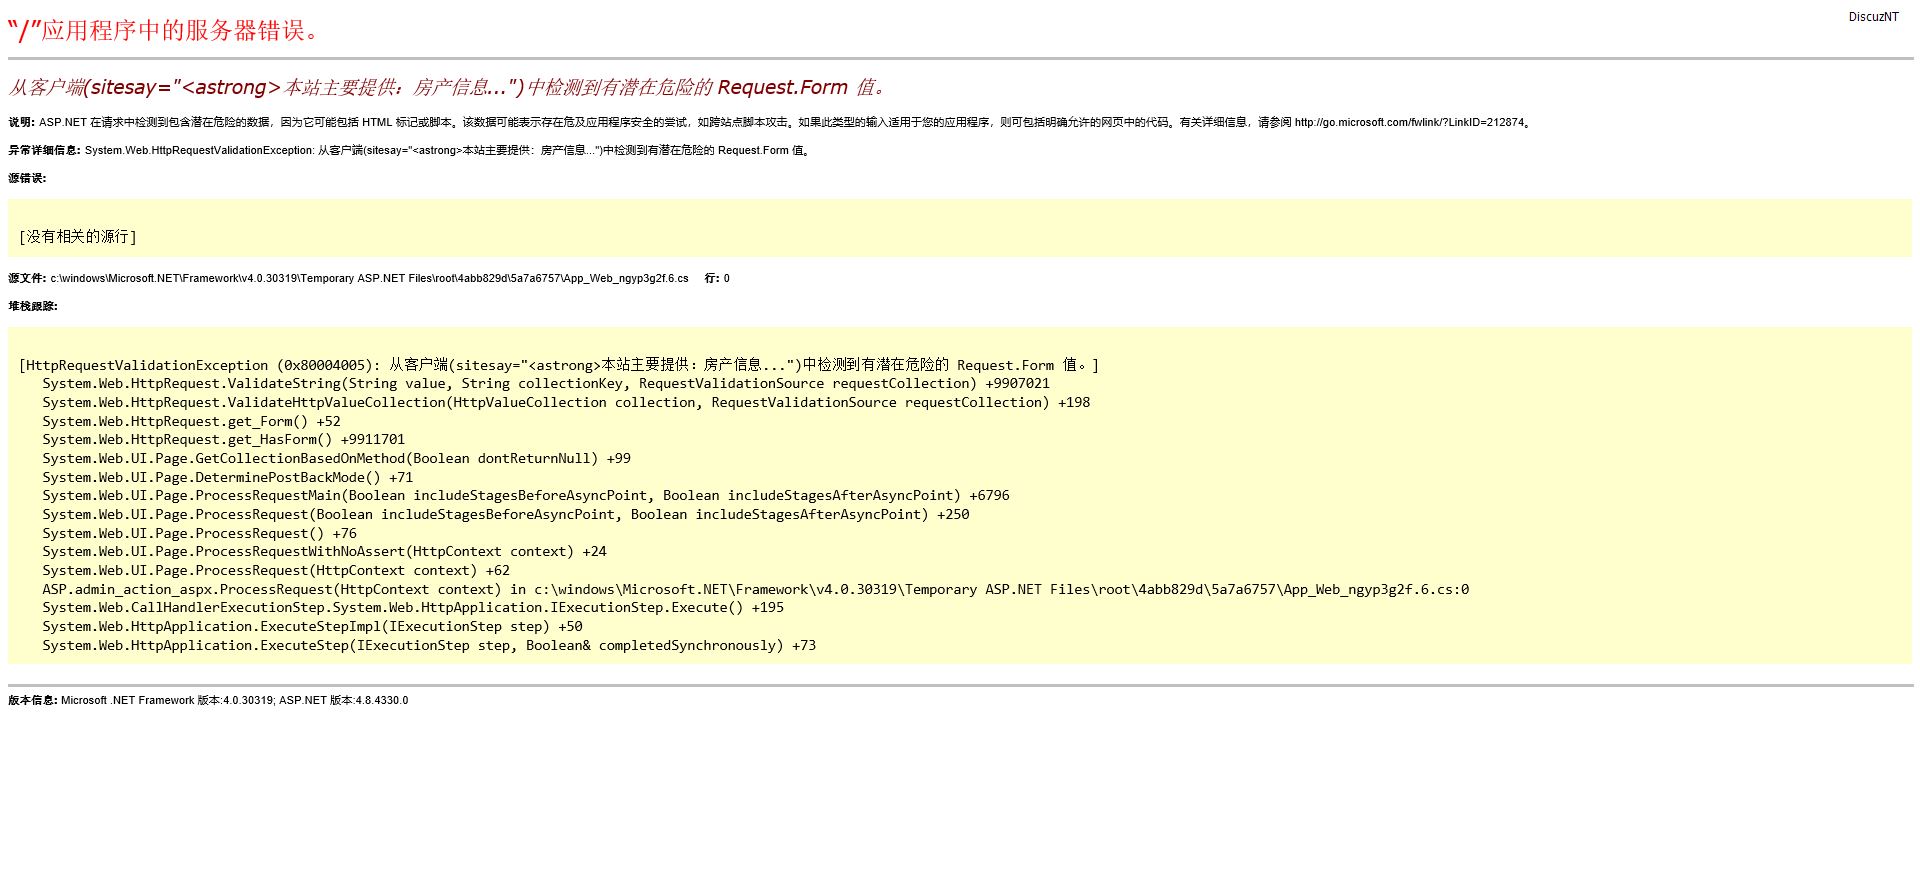Click the Page.ProcessRequestMain stack line

point(525,496)
